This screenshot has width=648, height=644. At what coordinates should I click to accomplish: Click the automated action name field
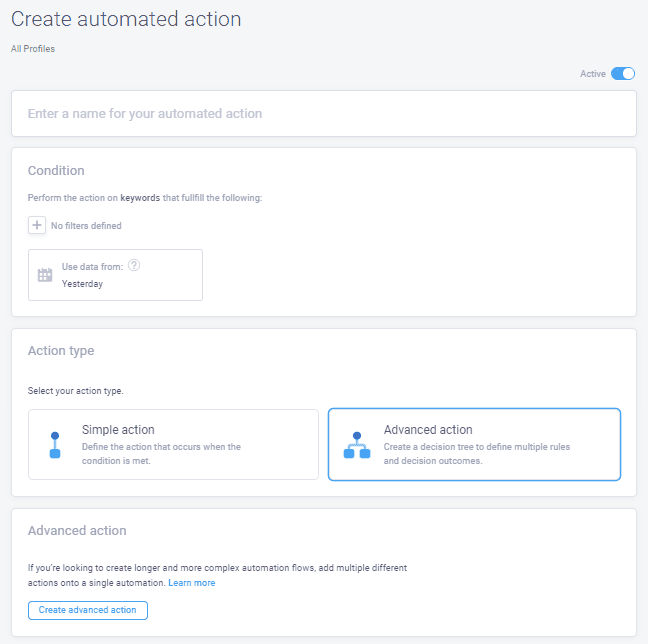click(323, 114)
